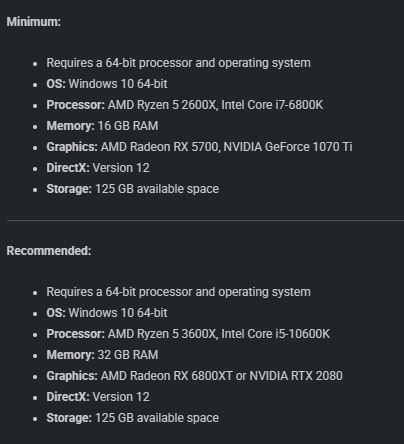Click the AMD Ryzen 5 2600X processor text
The height and width of the screenshot is (444, 404).
point(162,105)
